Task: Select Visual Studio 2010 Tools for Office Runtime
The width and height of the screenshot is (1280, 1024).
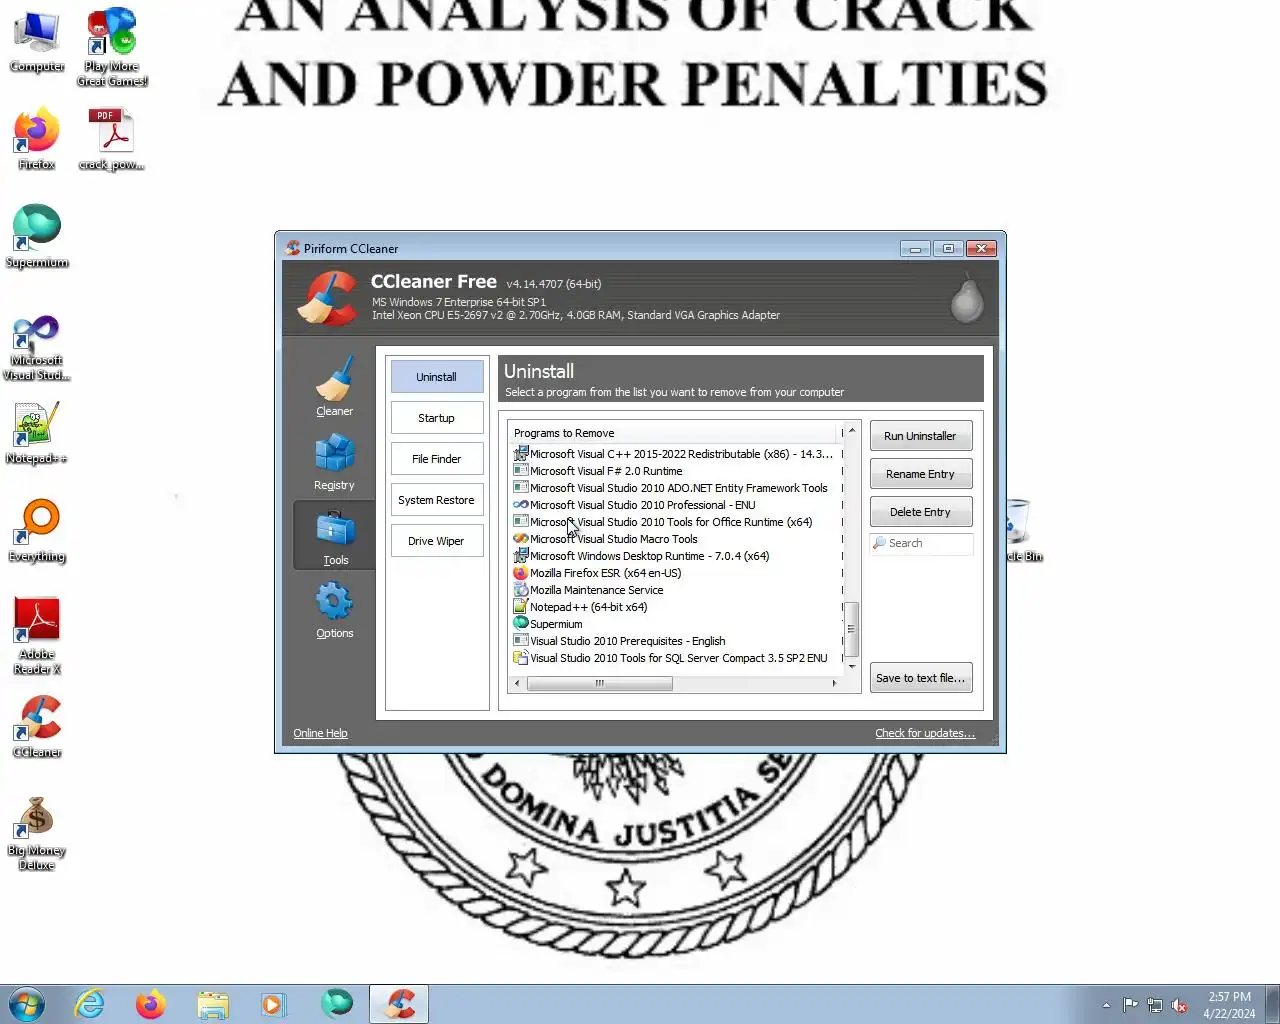Action: [x=676, y=522]
